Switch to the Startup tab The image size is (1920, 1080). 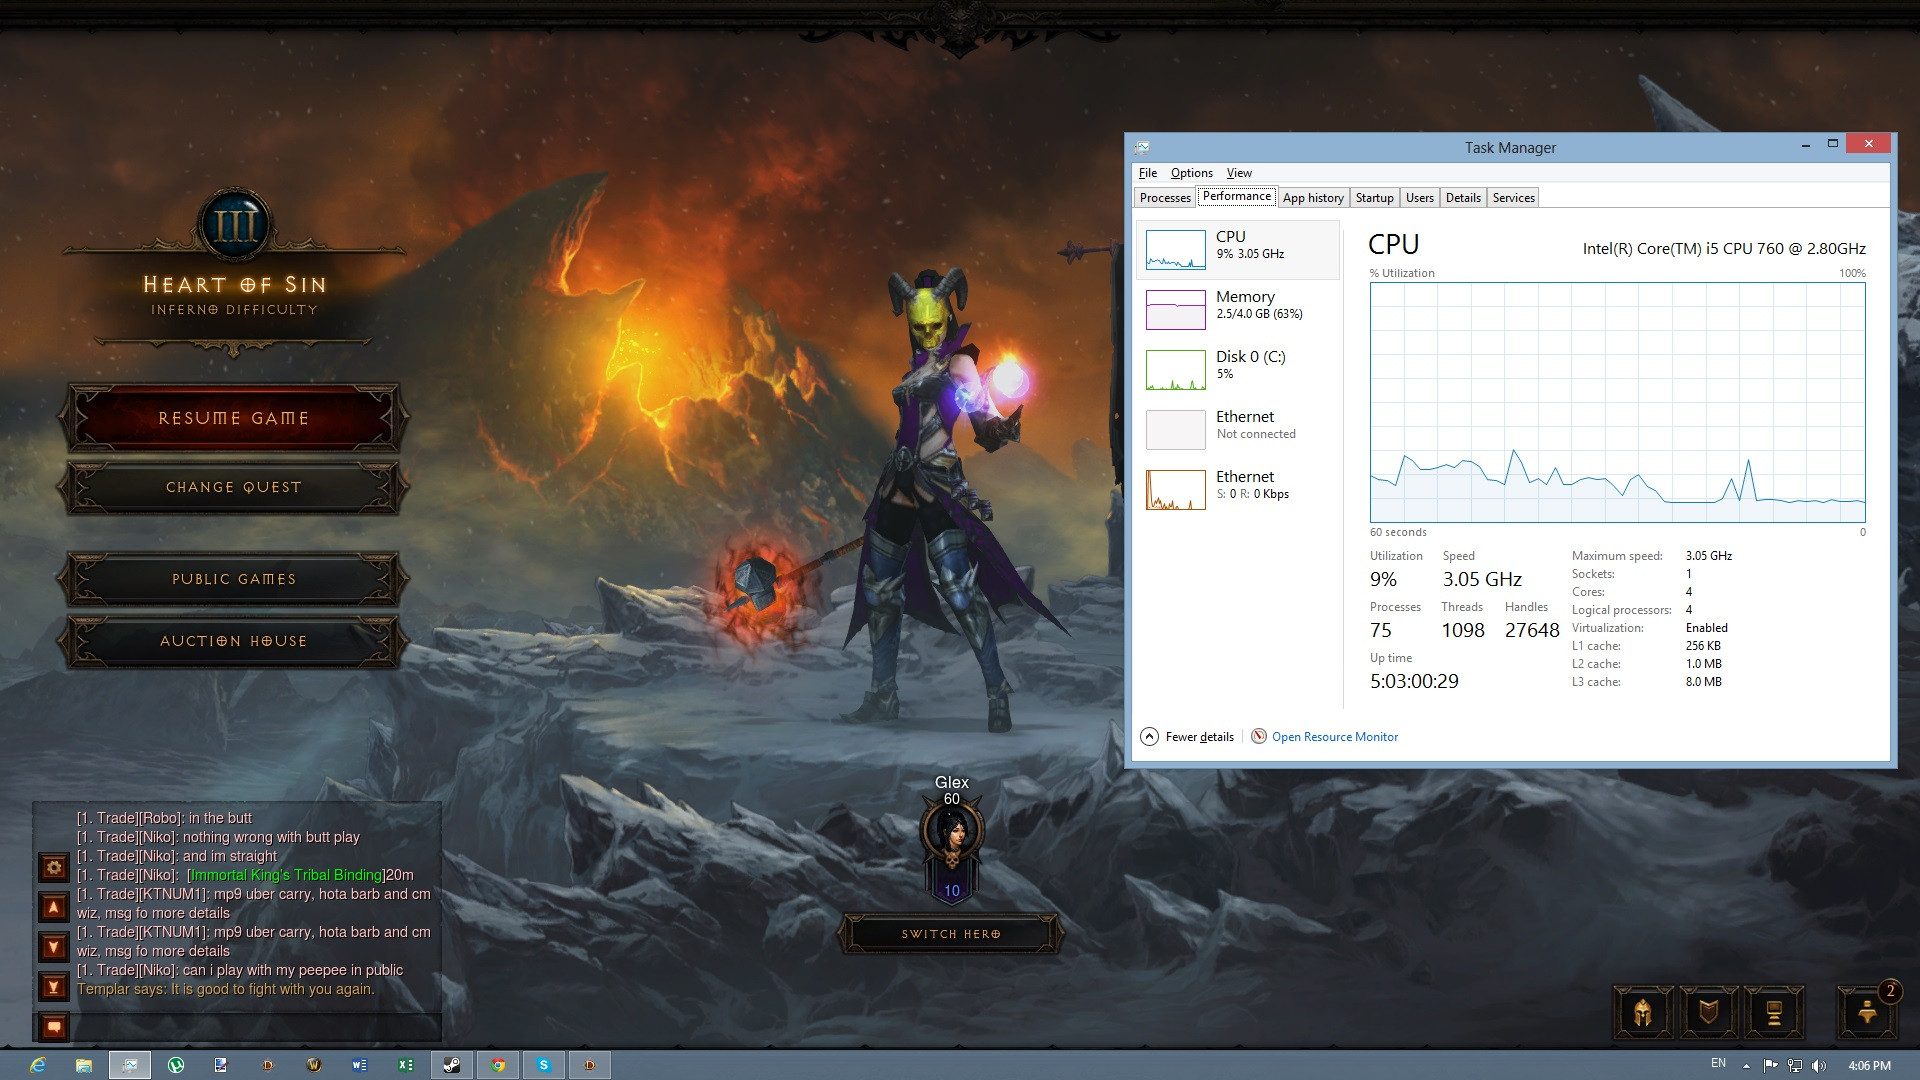[x=1374, y=198]
